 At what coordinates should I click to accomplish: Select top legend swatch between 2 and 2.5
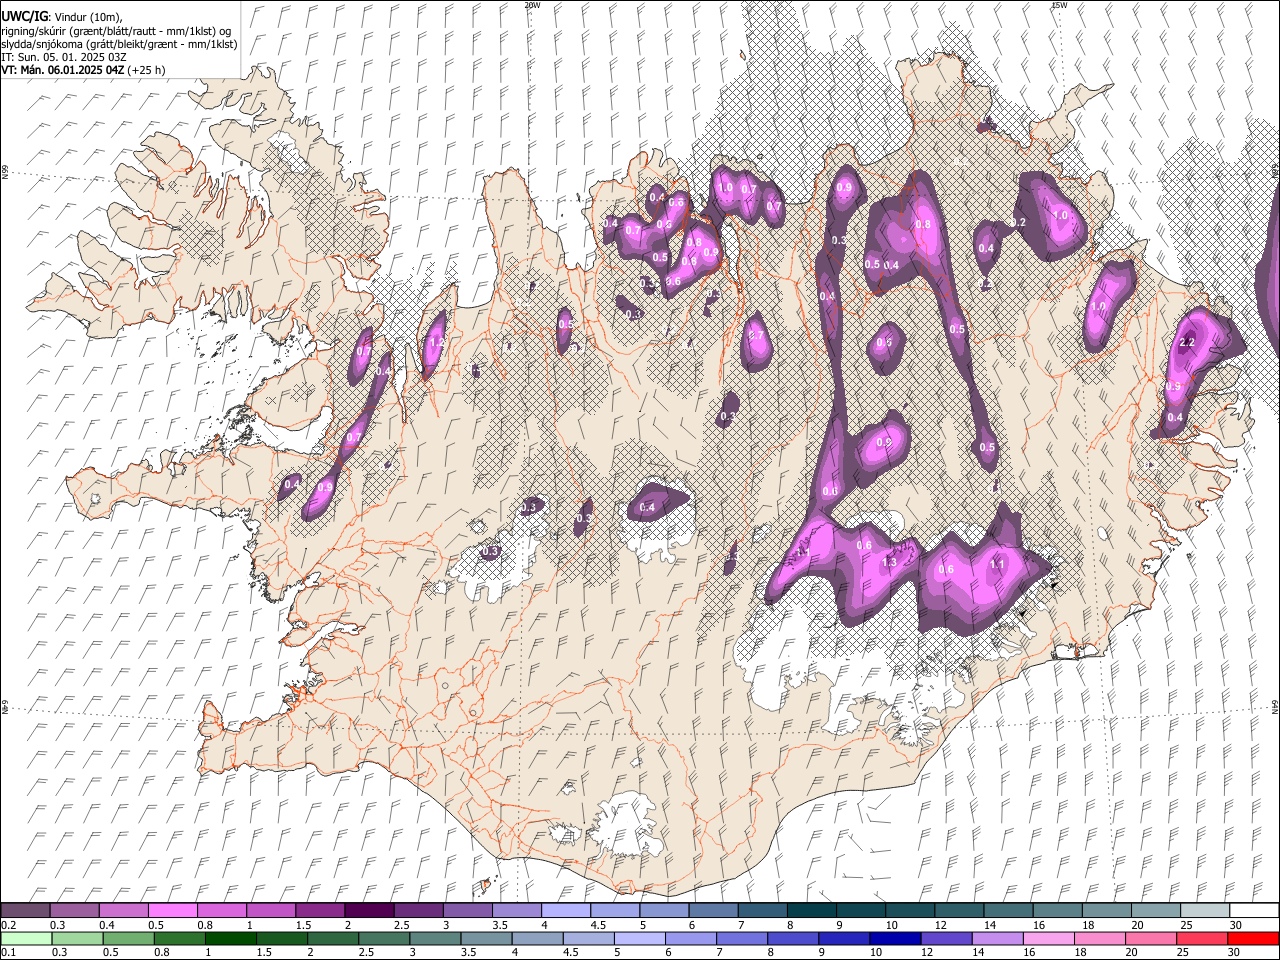368,911
